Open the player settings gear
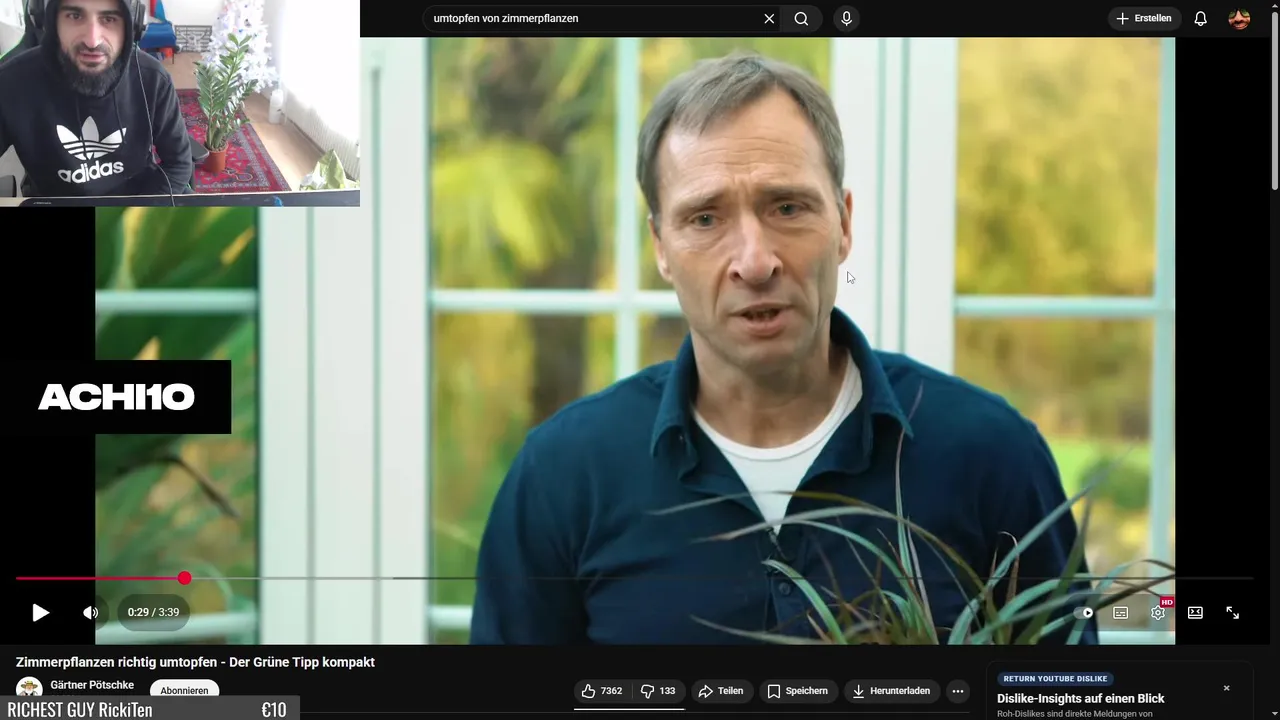 (1158, 612)
